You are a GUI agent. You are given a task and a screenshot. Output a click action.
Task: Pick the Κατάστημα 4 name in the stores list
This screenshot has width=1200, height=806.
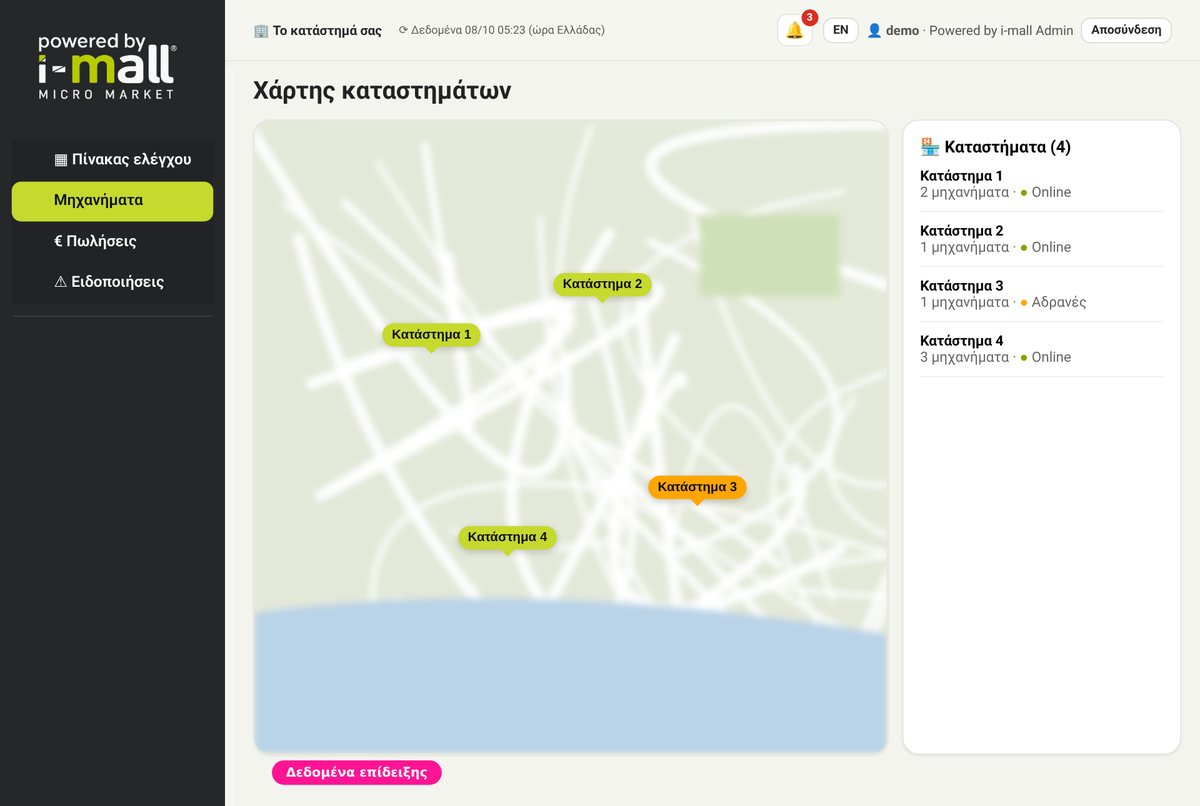pyautogui.click(x=961, y=341)
